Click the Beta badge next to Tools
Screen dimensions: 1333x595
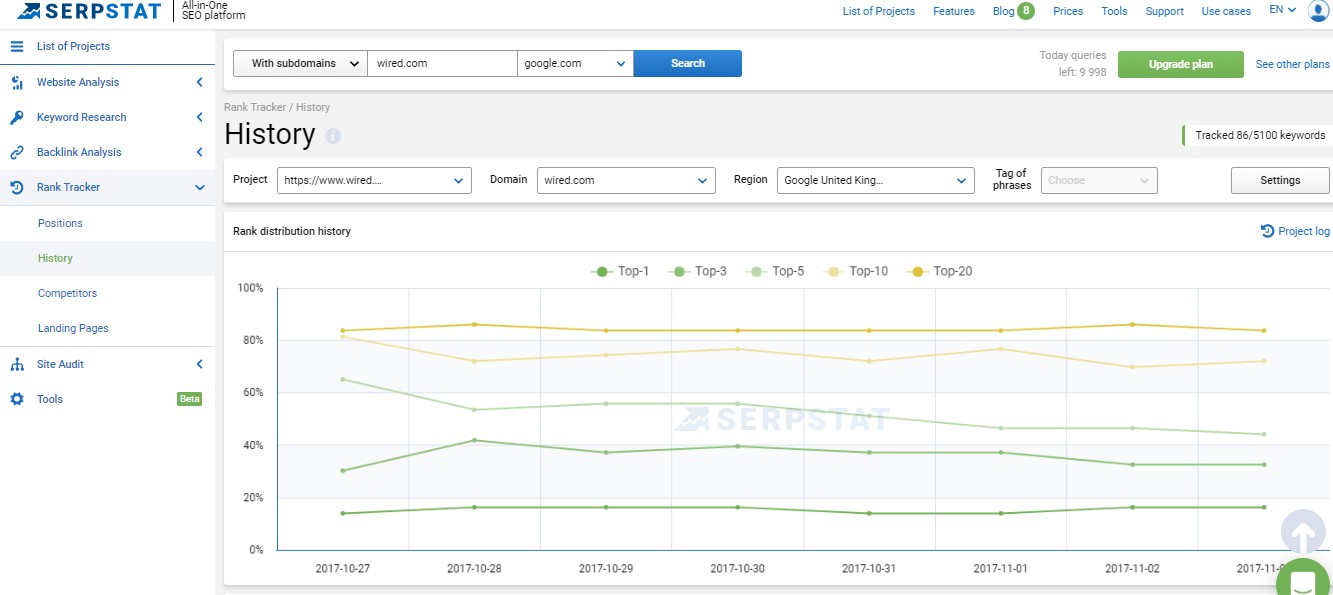189,399
